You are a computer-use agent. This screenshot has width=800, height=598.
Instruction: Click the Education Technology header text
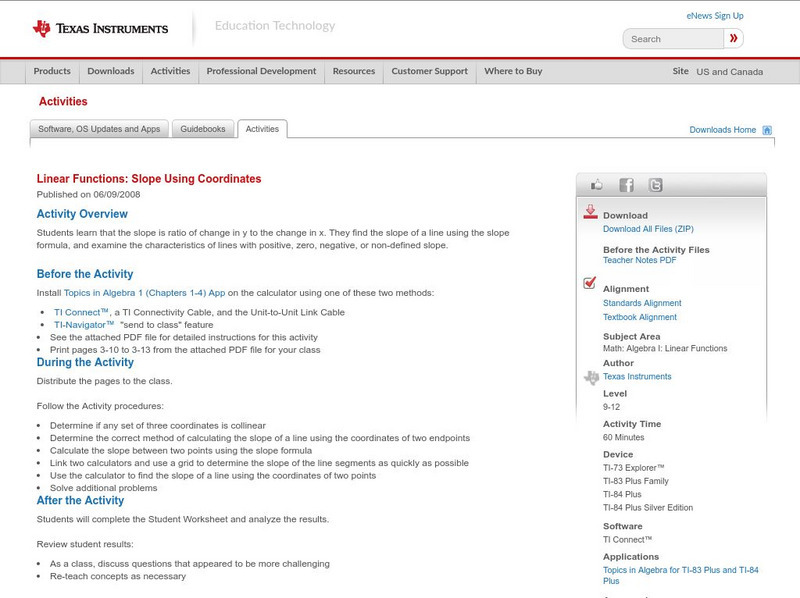click(275, 26)
